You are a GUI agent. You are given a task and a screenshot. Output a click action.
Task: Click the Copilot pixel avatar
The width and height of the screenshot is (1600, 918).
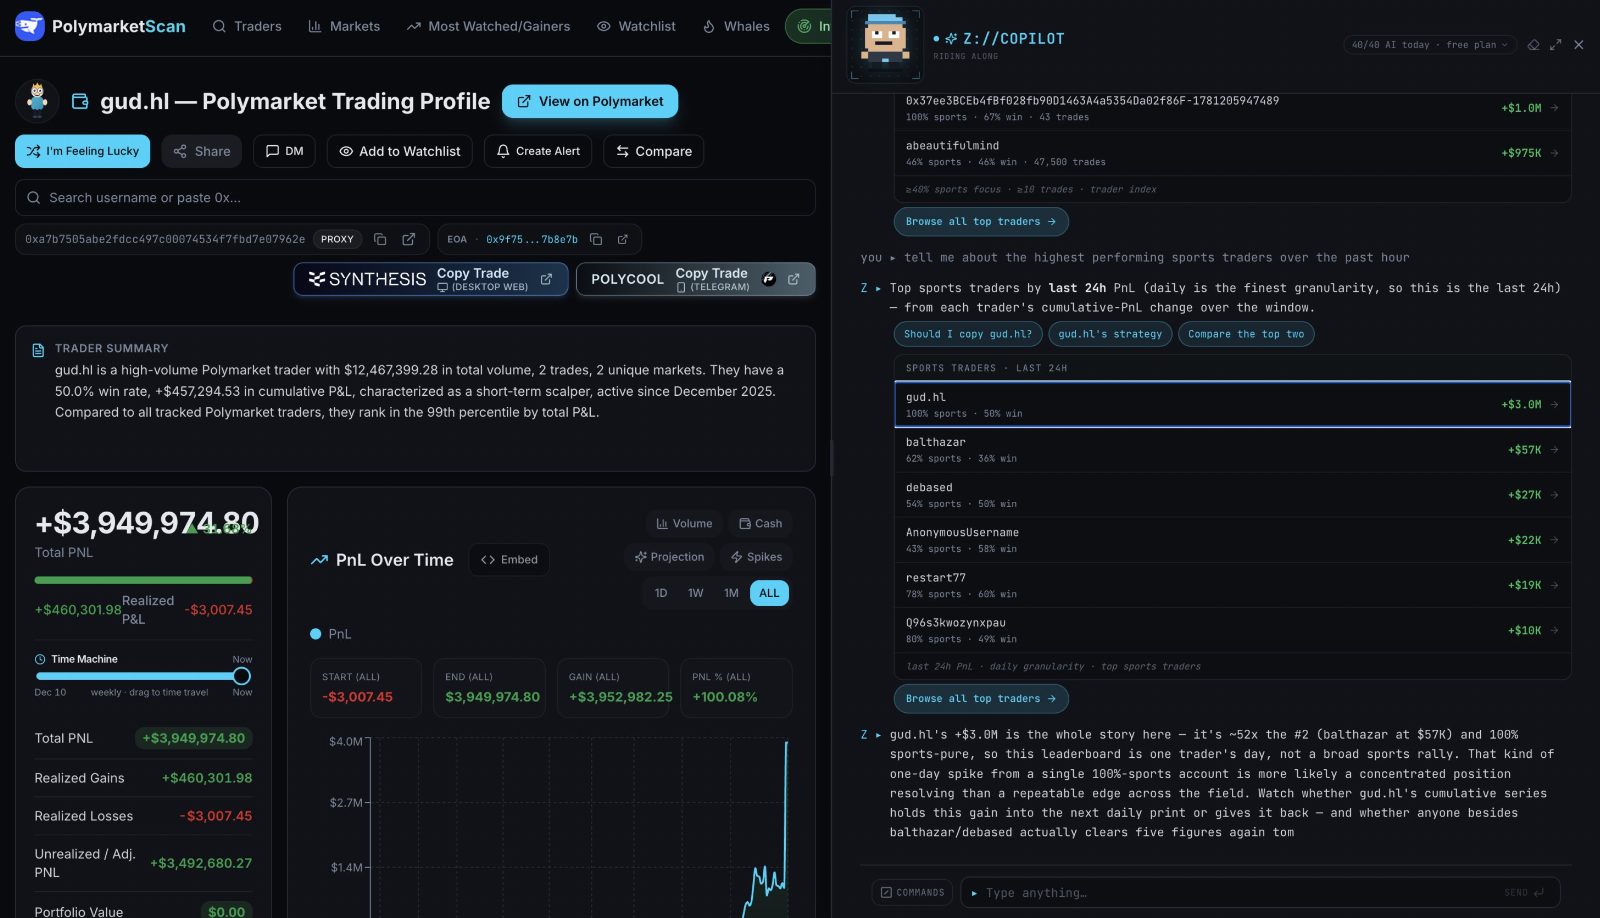tap(885, 44)
